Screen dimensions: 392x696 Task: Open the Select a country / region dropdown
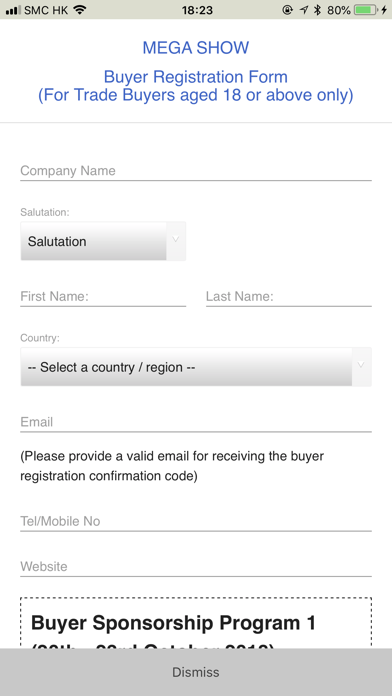[x=196, y=367]
